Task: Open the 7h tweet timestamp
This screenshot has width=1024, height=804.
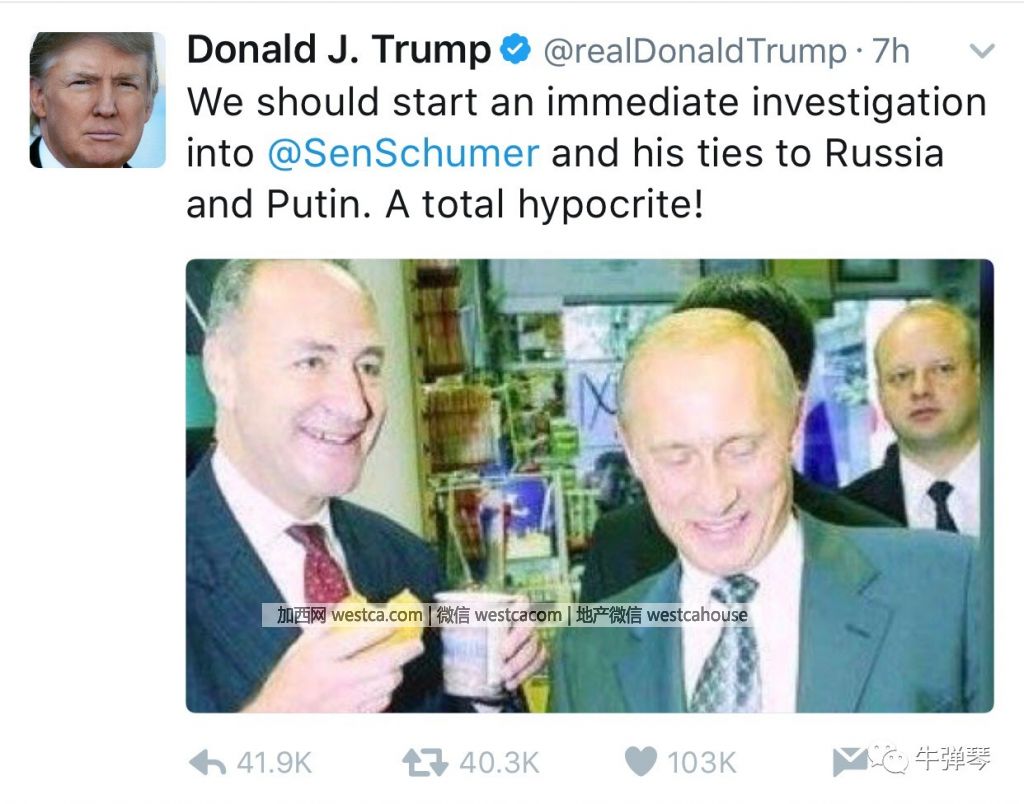Action: (x=891, y=51)
